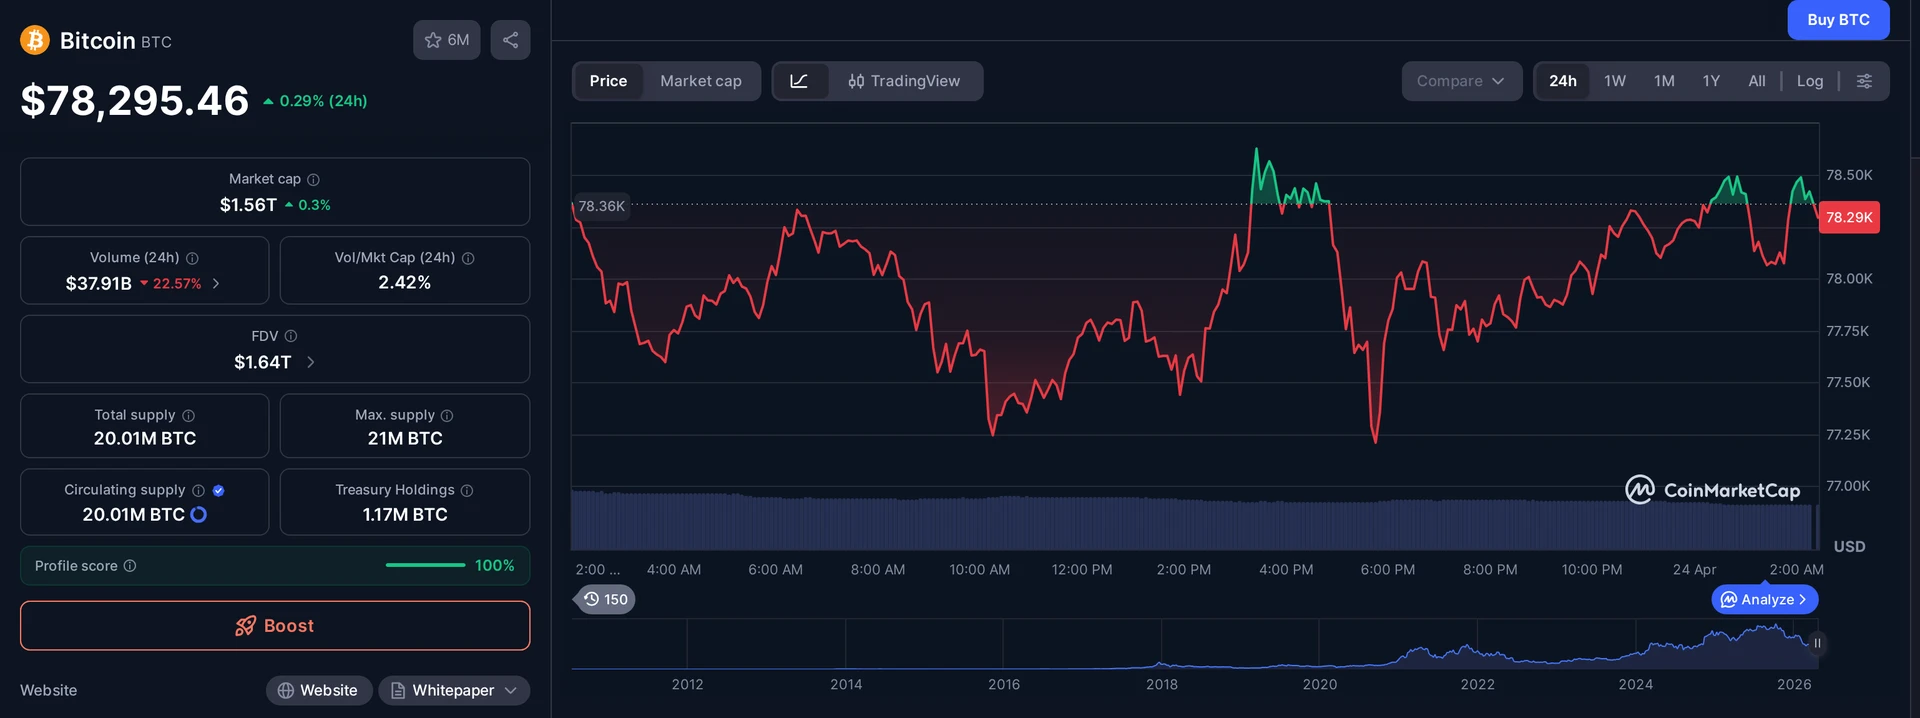Open Profile score info icon
The height and width of the screenshot is (718, 1920).
130,566
